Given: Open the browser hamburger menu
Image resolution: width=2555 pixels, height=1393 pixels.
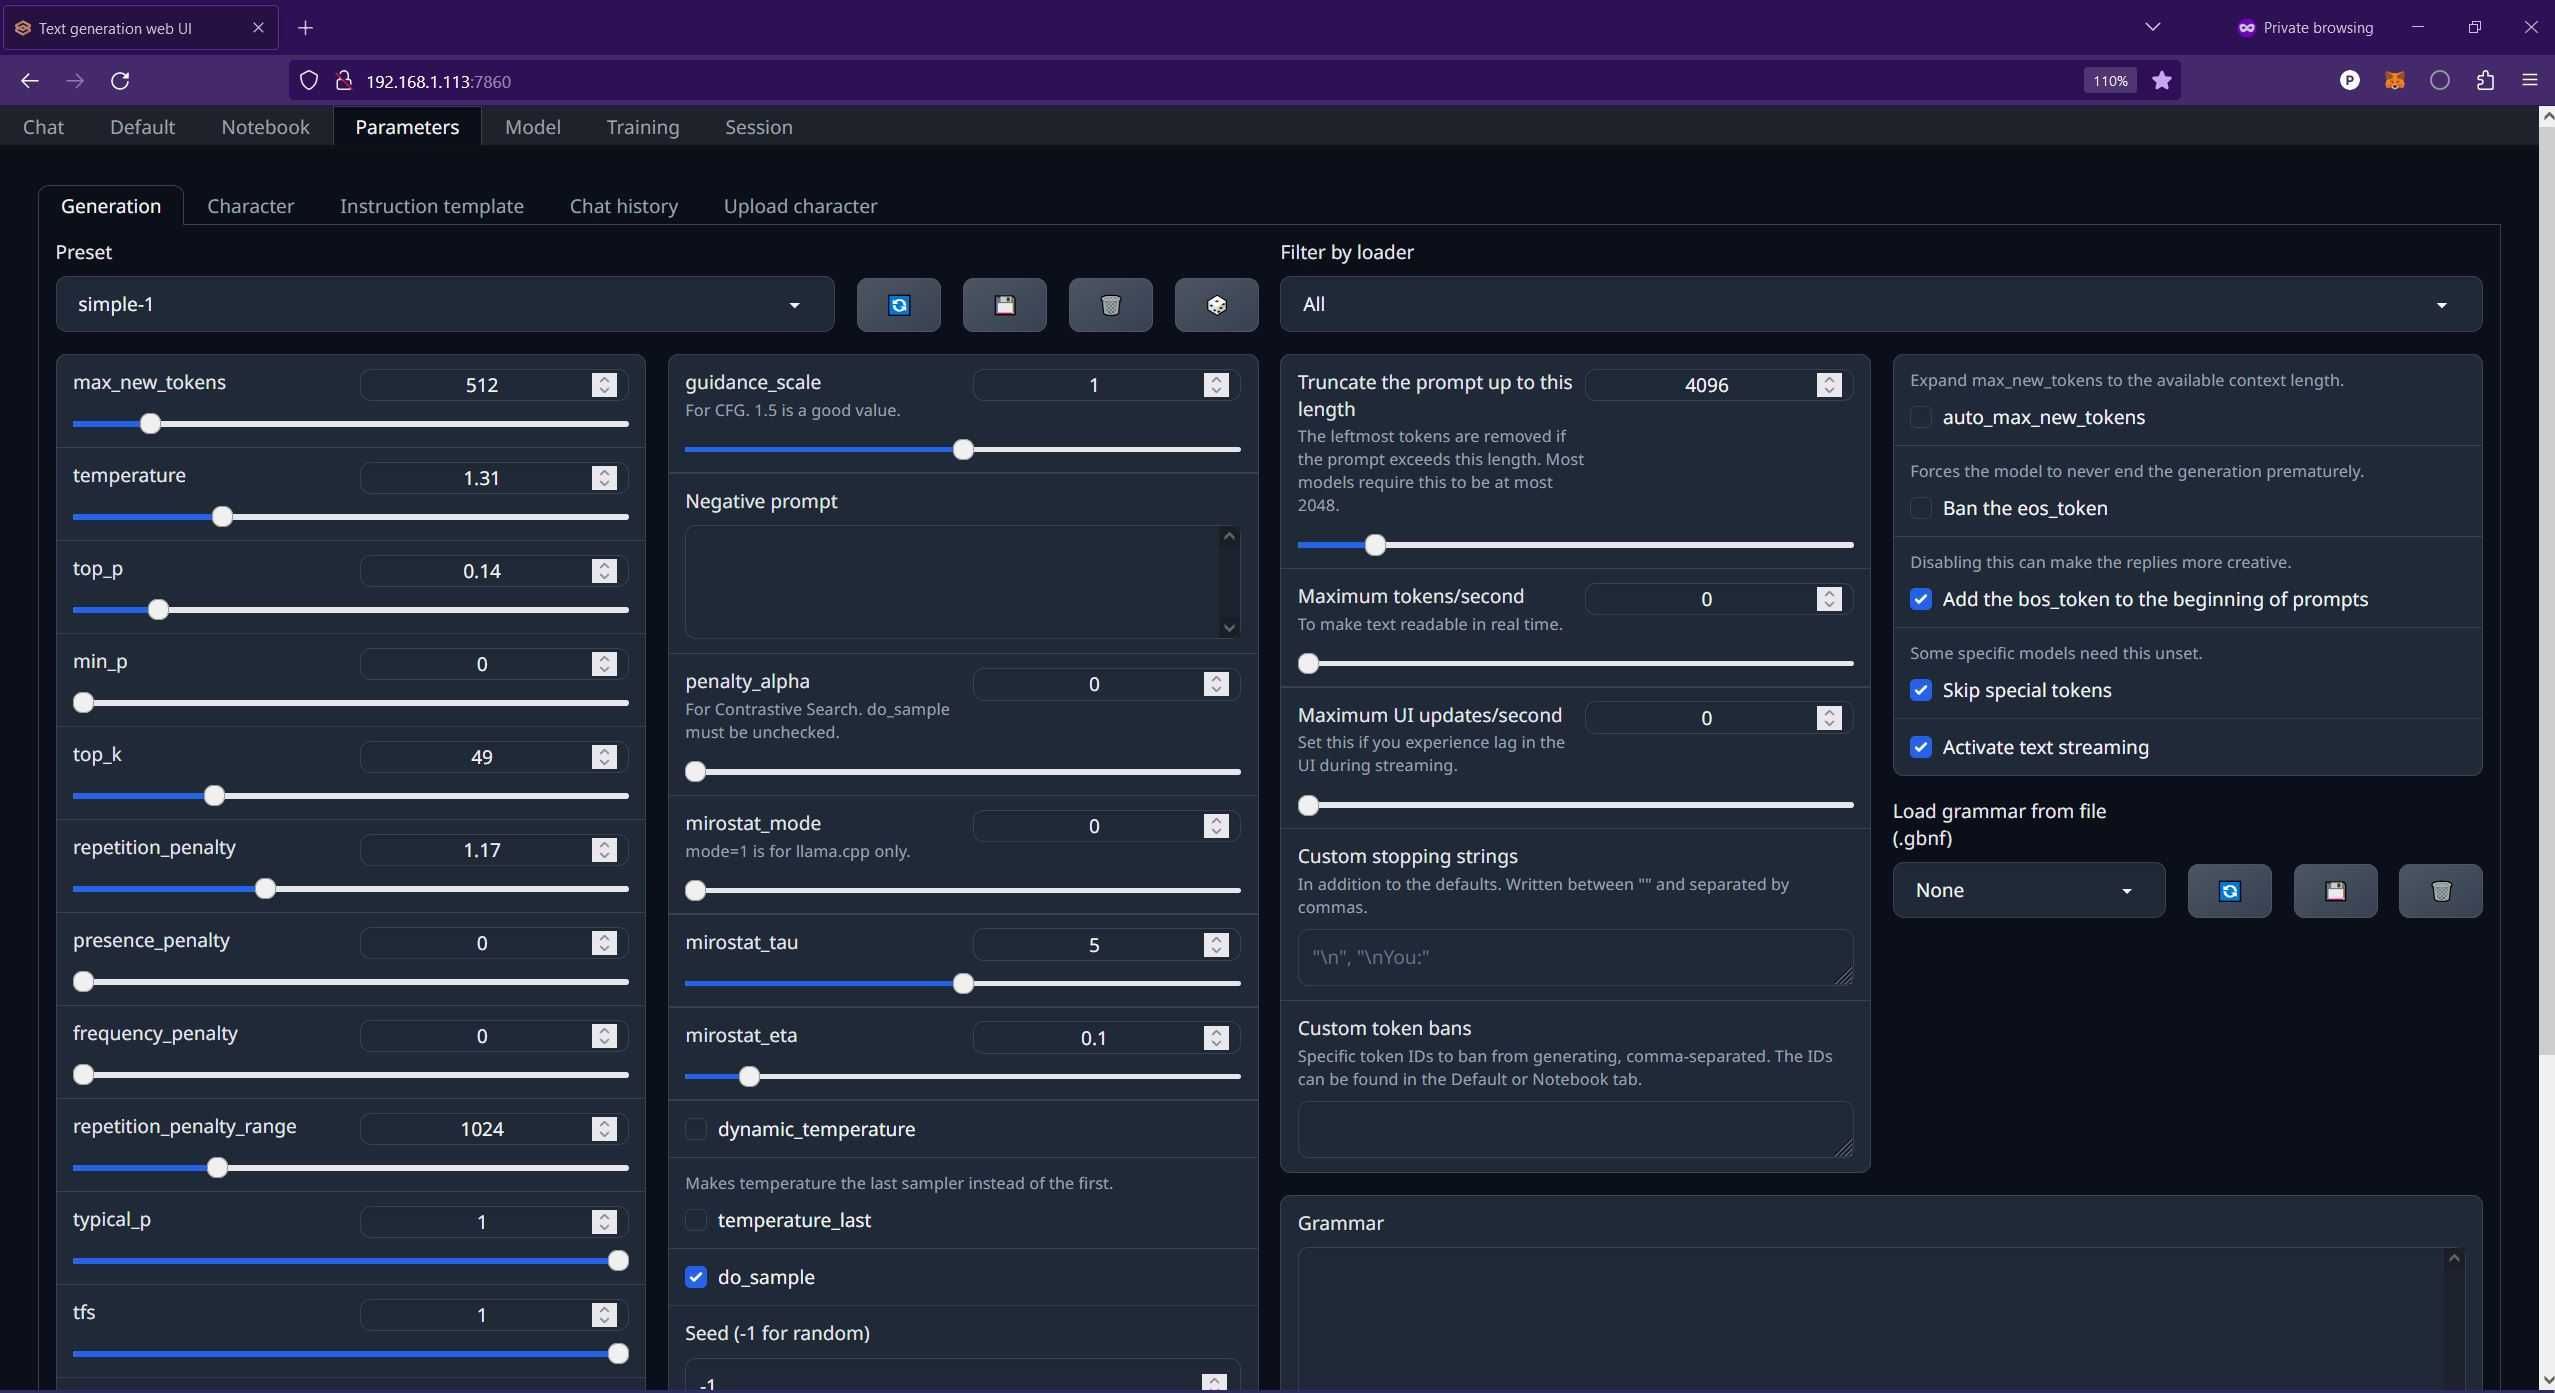Looking at the screenshot, I should (x=2530, y=81).
